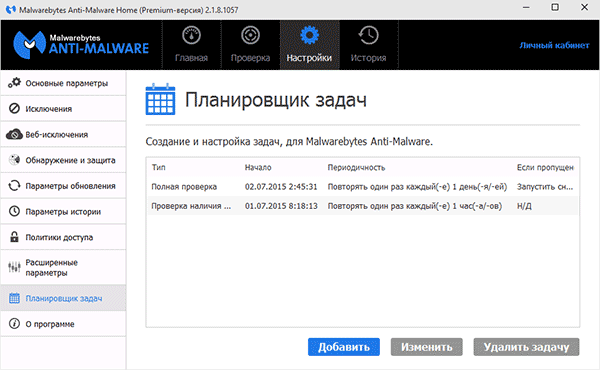Click the 1 час(-а/-ов) periodicity cell
Image resolution: width=600 pixels, height=370 pixels.
[x=415, y=206]
